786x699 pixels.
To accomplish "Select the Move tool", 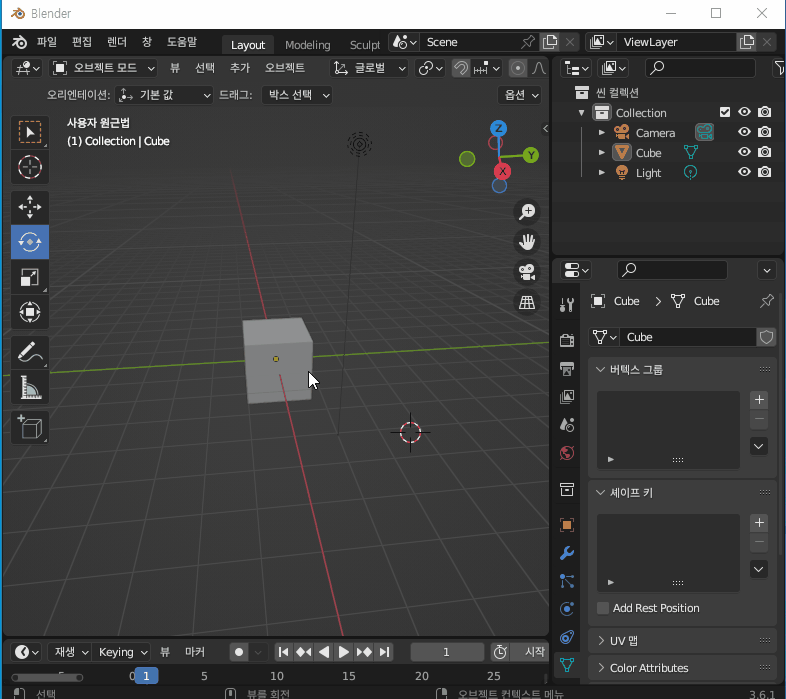I will pos(30,207).
